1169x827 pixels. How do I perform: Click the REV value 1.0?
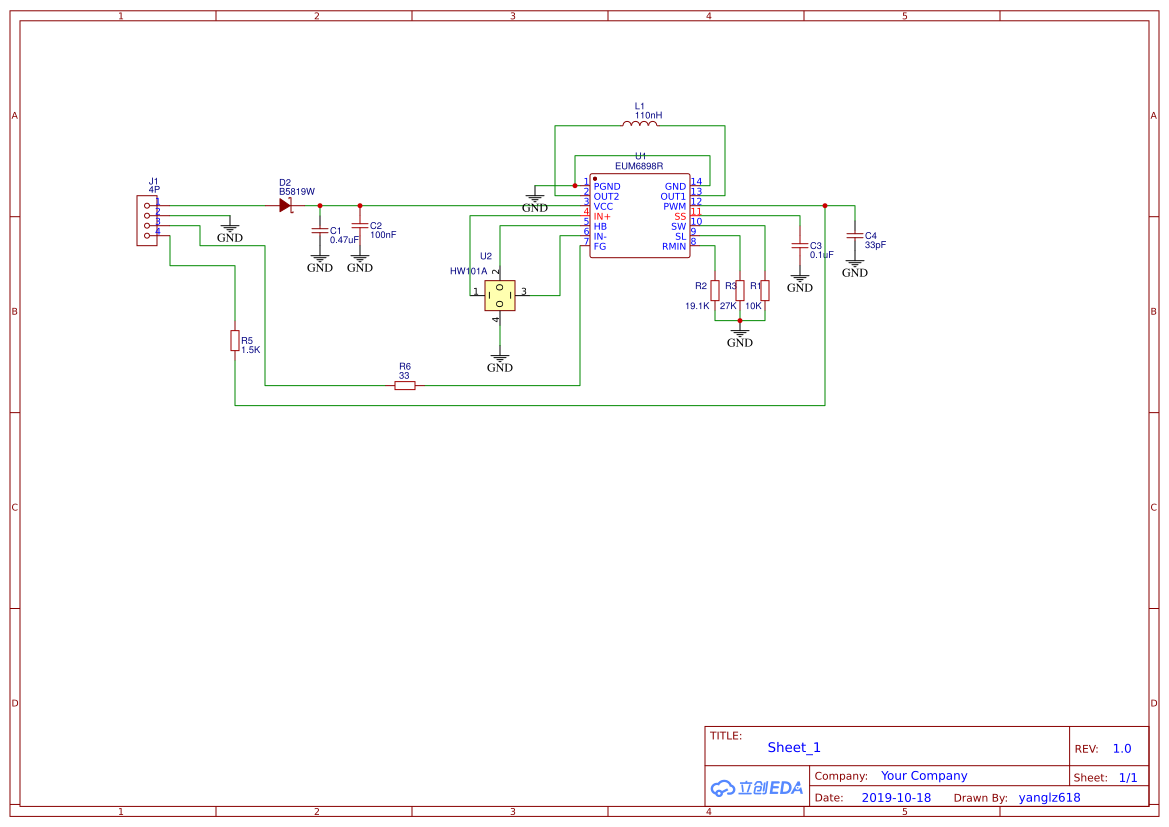pyautogui.click(x=1122, y=749)
